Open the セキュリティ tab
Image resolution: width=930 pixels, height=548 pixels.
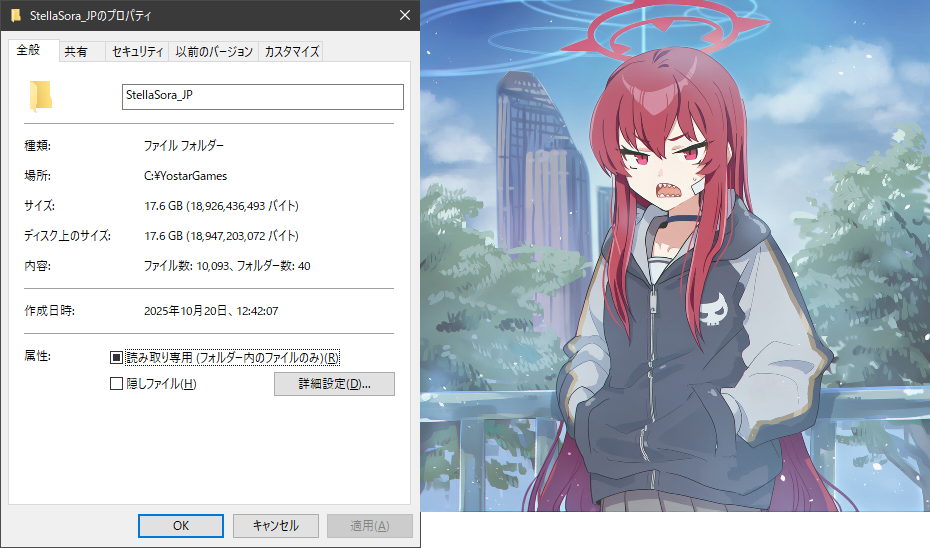(x=138, y=52)
